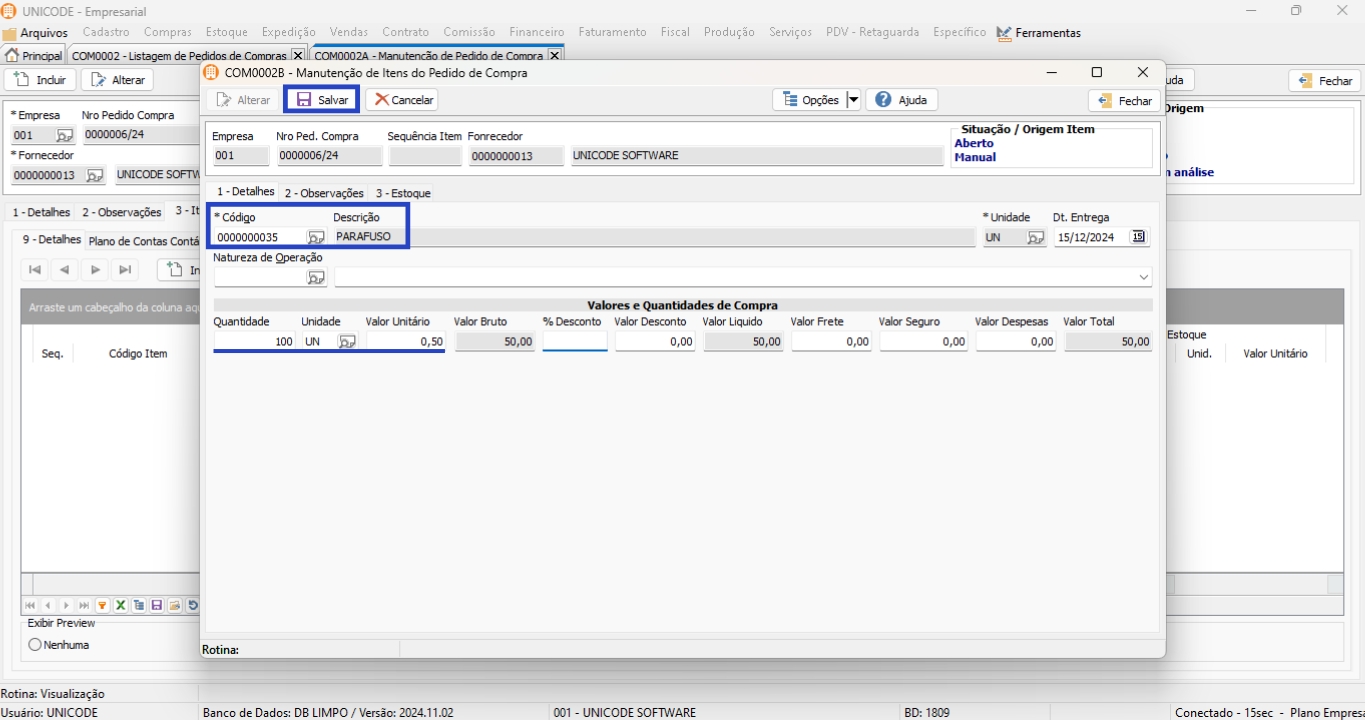The width and height of the screenshot is (1365, 720).
Task: Open calendar picker for Dt. Entrega
Action: click(x=1138, y=238)
